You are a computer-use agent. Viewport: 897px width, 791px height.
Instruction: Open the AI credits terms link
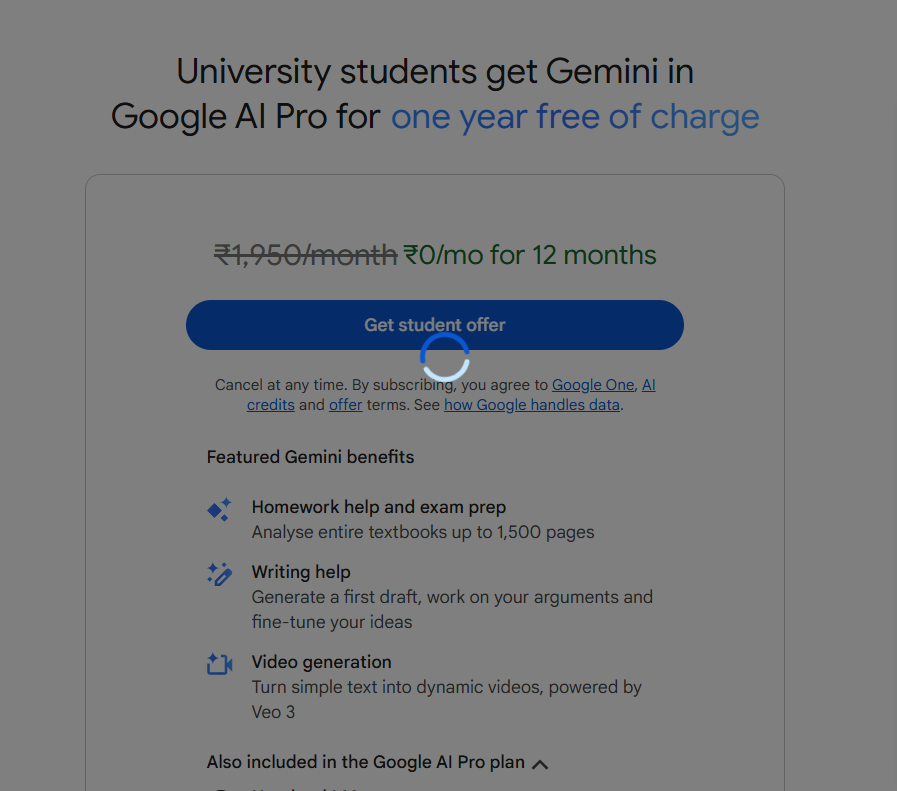click(x=648, y=385)
